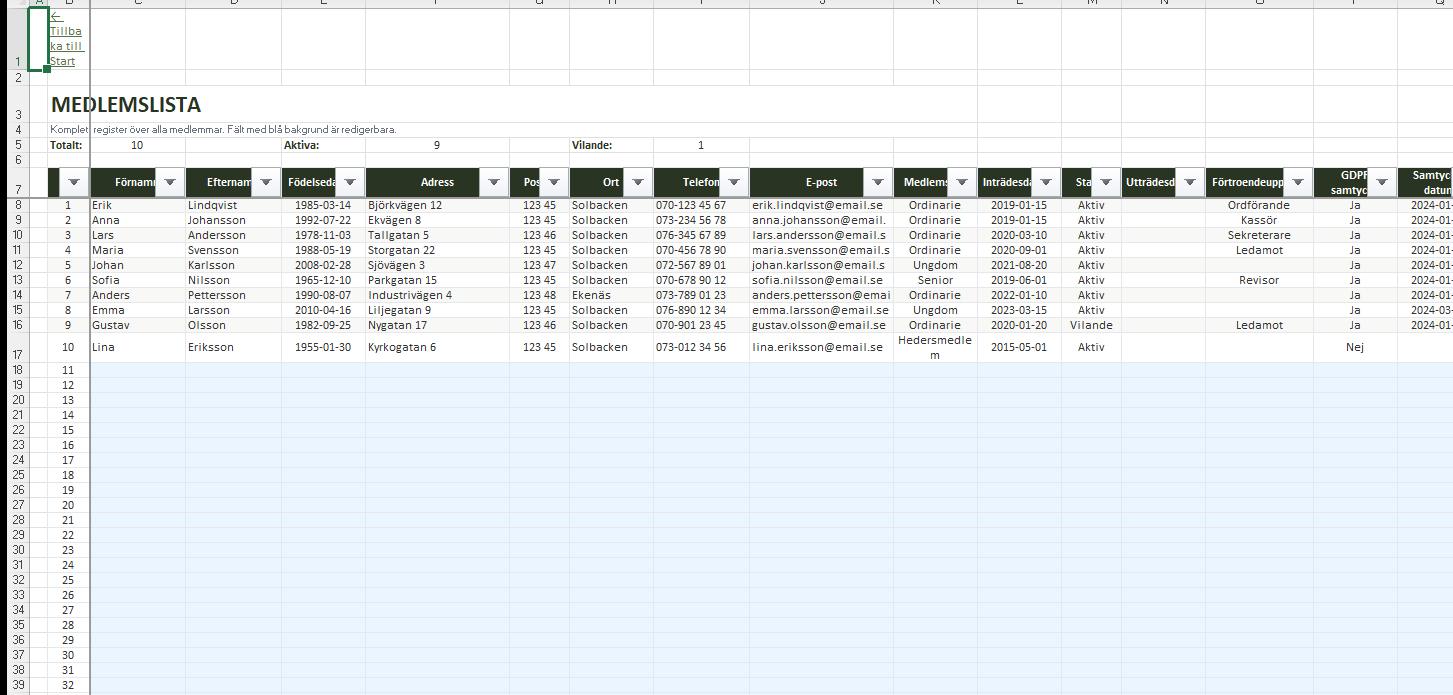Open filter dropdown for the member number column

pyautogui.click(x=74, y=182)
